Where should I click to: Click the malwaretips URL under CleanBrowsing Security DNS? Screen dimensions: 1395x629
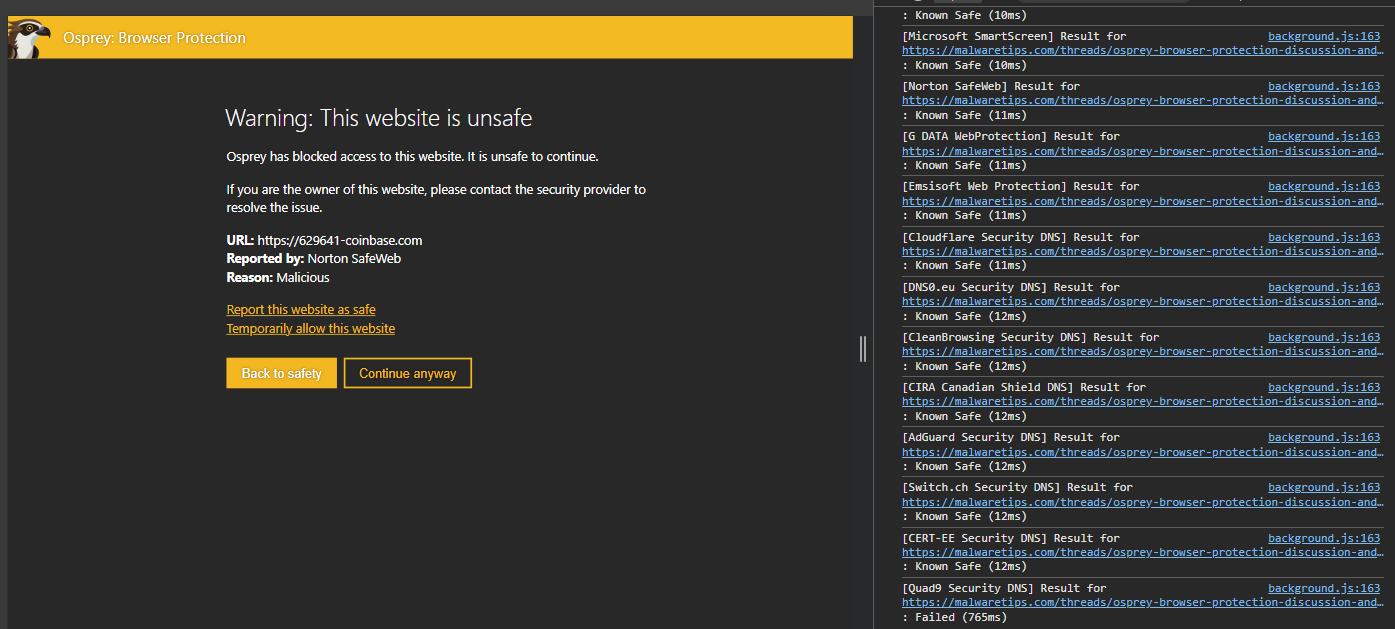[1140, 351]
